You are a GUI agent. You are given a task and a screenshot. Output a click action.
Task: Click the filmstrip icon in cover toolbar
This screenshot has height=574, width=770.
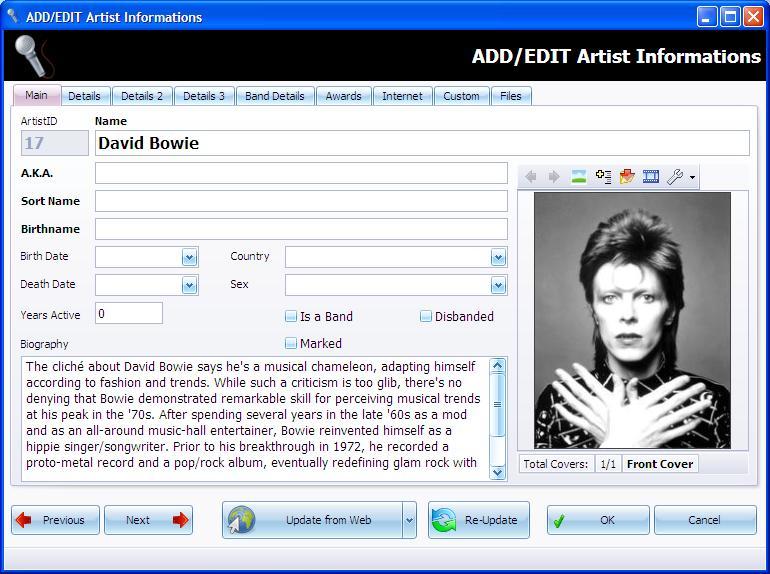651,176
